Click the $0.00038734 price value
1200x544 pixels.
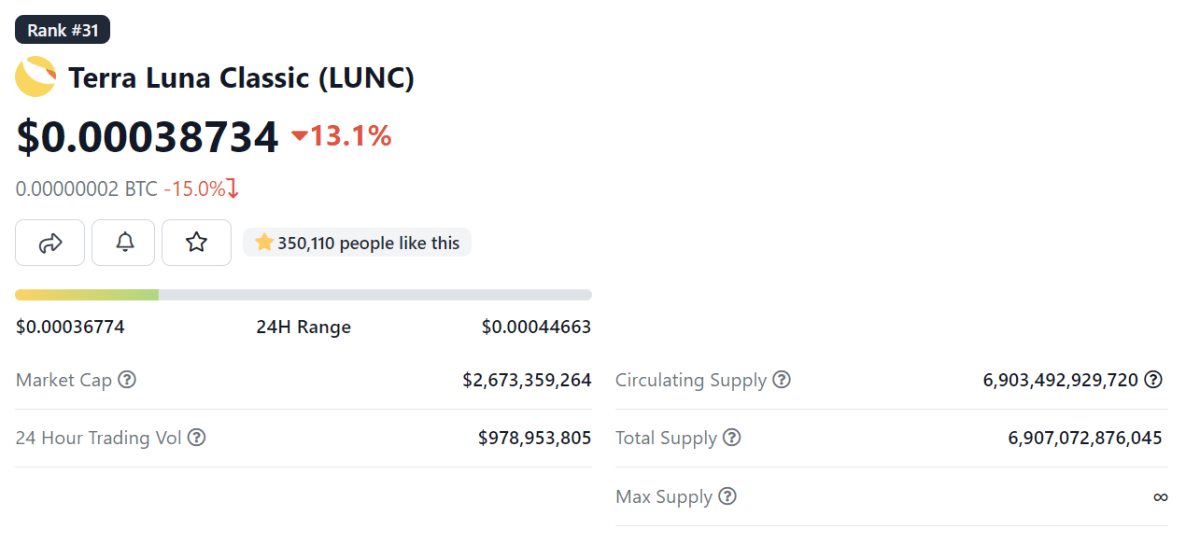click(147, 137)
